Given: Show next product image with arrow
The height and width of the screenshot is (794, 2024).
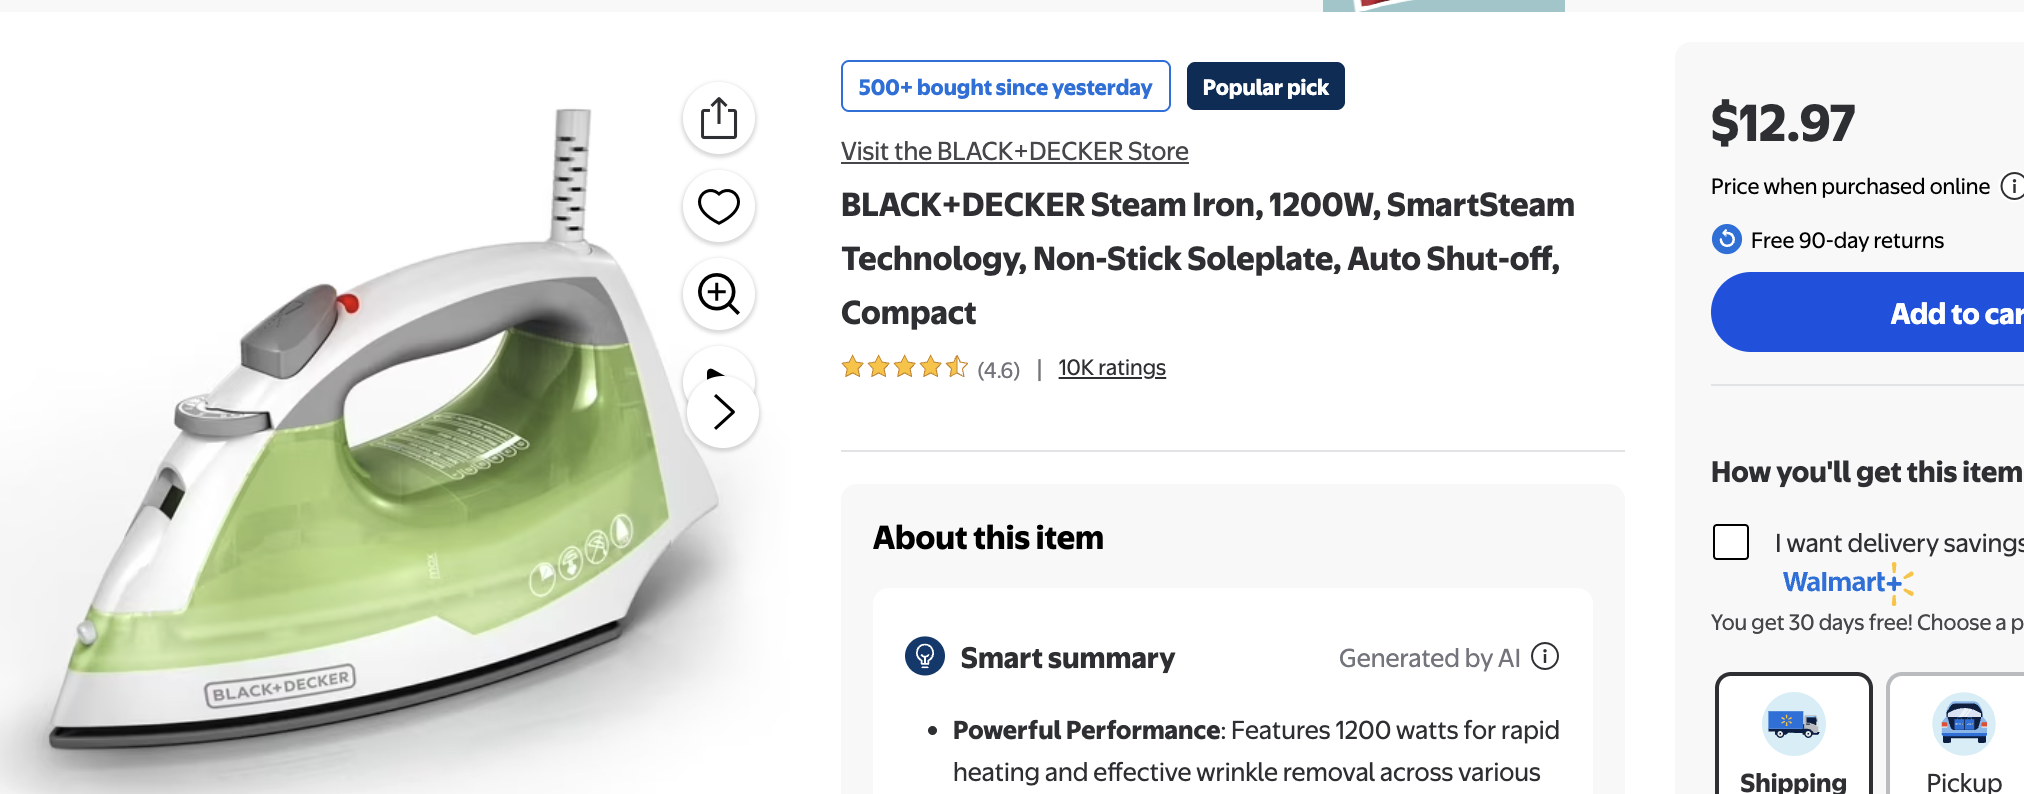Looking at the screenshot, I should [723, 412].
